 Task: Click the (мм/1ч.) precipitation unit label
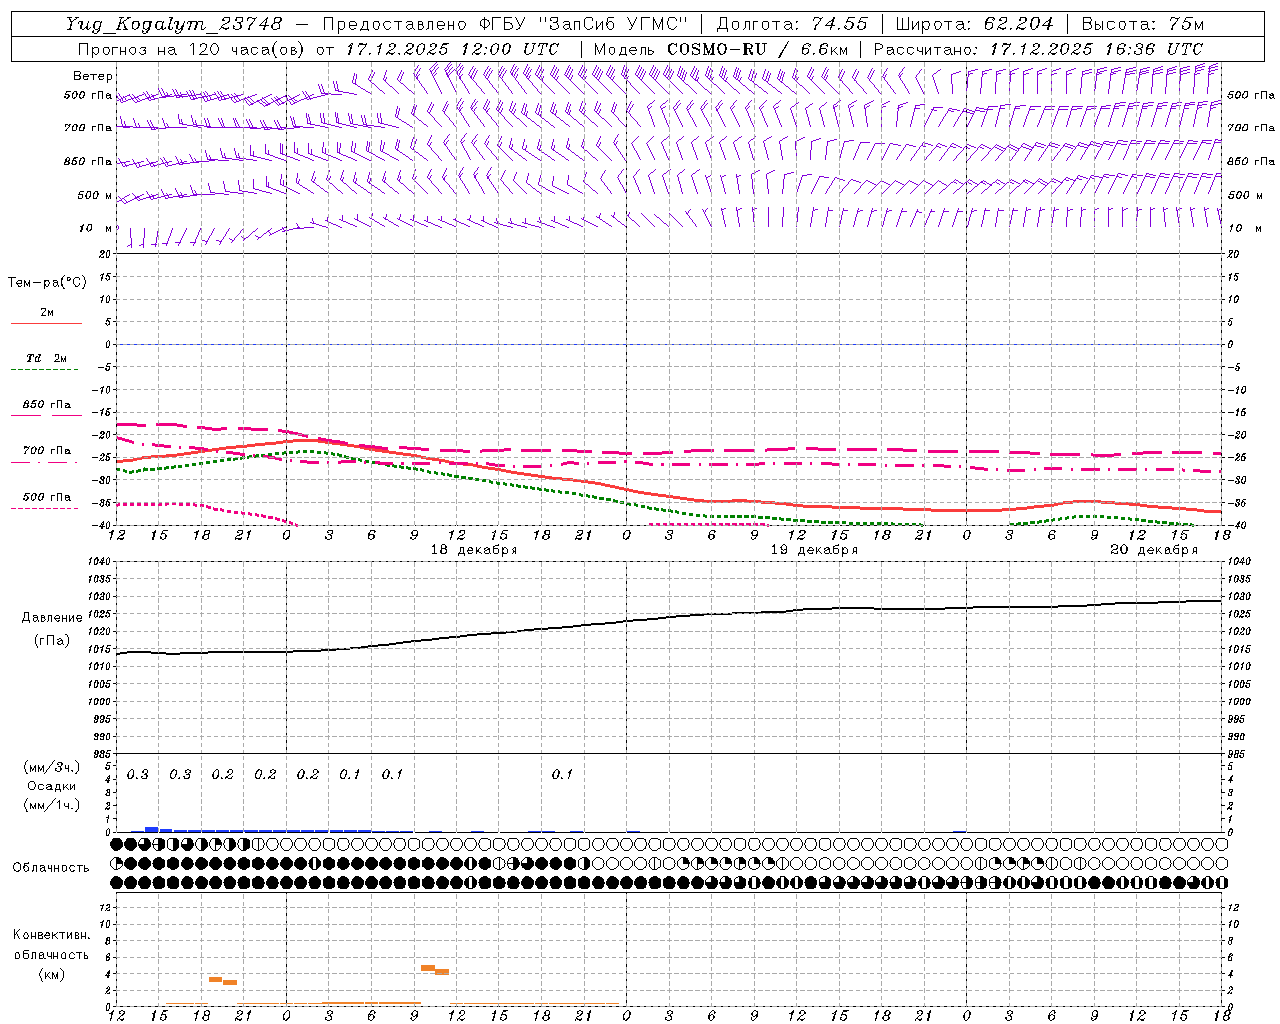(51, 805)
